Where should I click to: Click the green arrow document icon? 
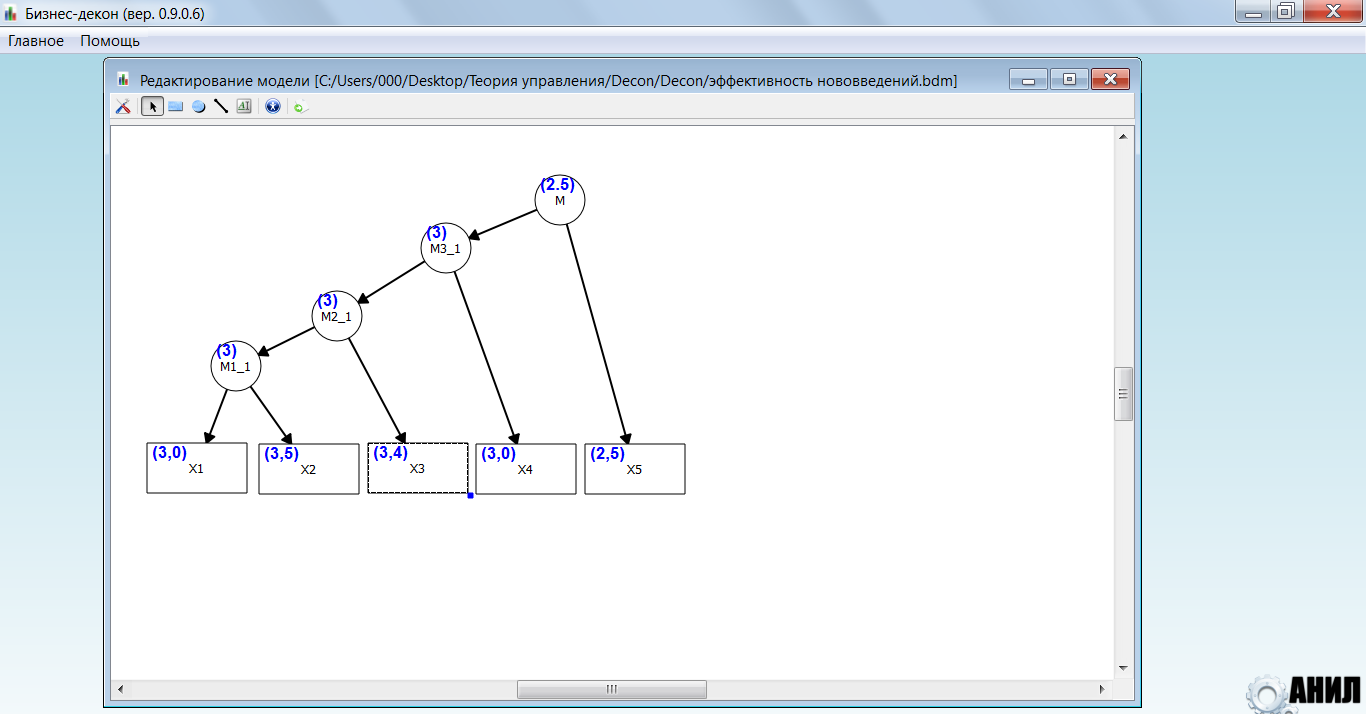pos(300,106)
